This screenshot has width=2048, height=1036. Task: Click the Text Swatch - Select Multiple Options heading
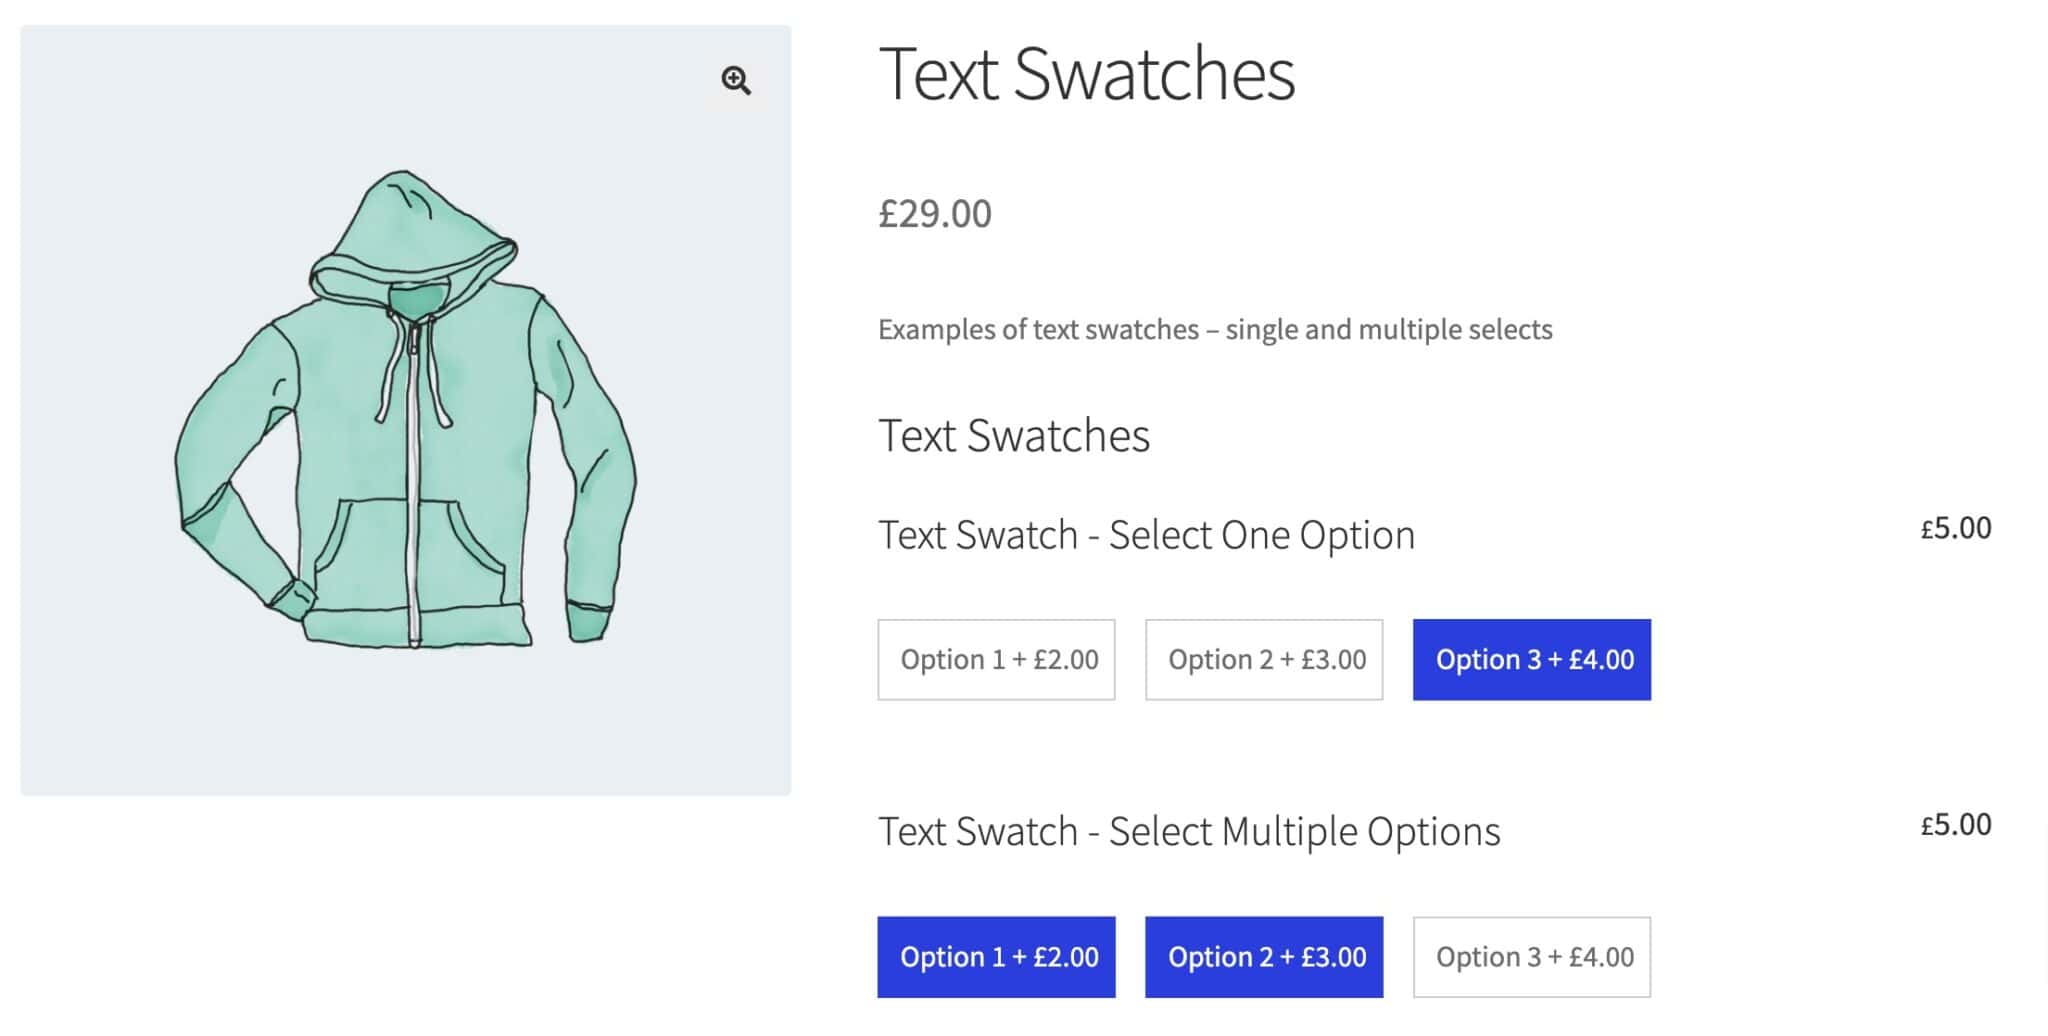[1188, 830]
